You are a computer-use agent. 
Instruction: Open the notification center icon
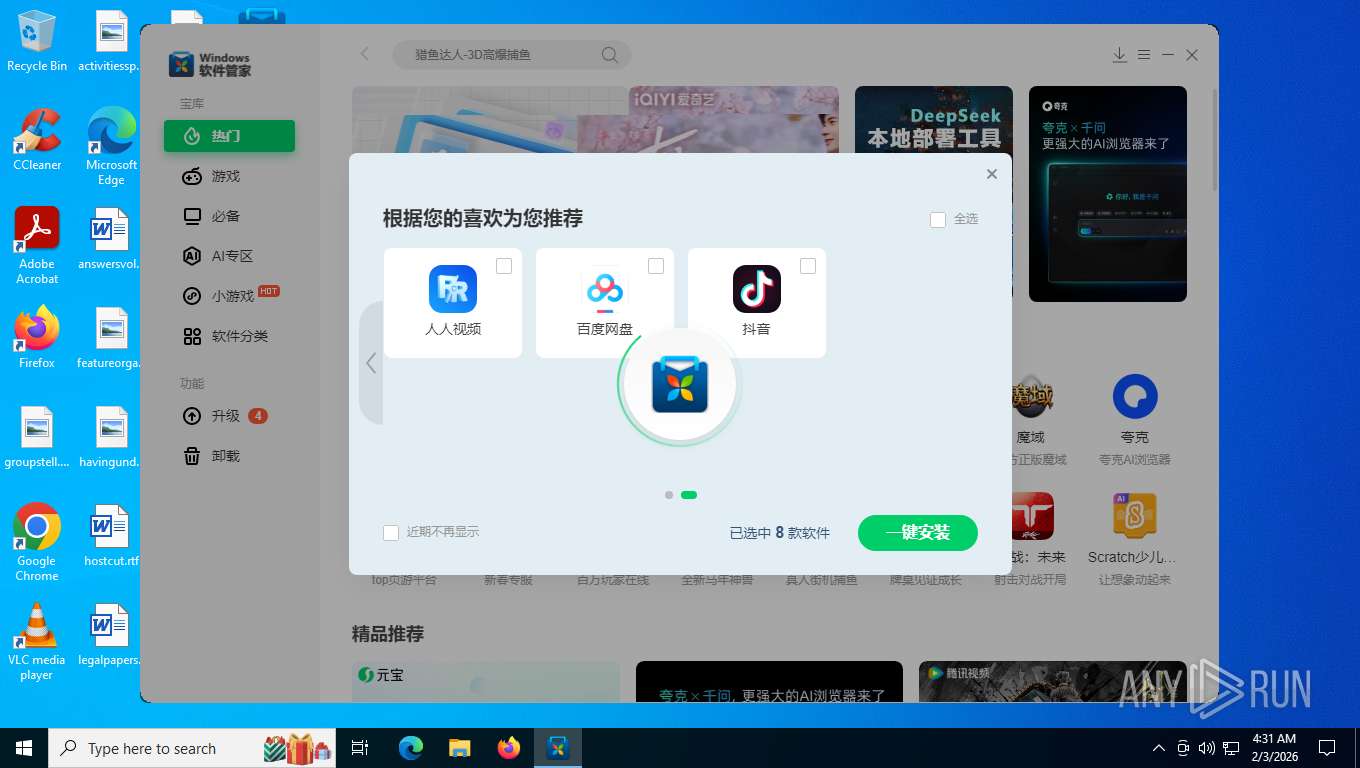(1327, 748)
